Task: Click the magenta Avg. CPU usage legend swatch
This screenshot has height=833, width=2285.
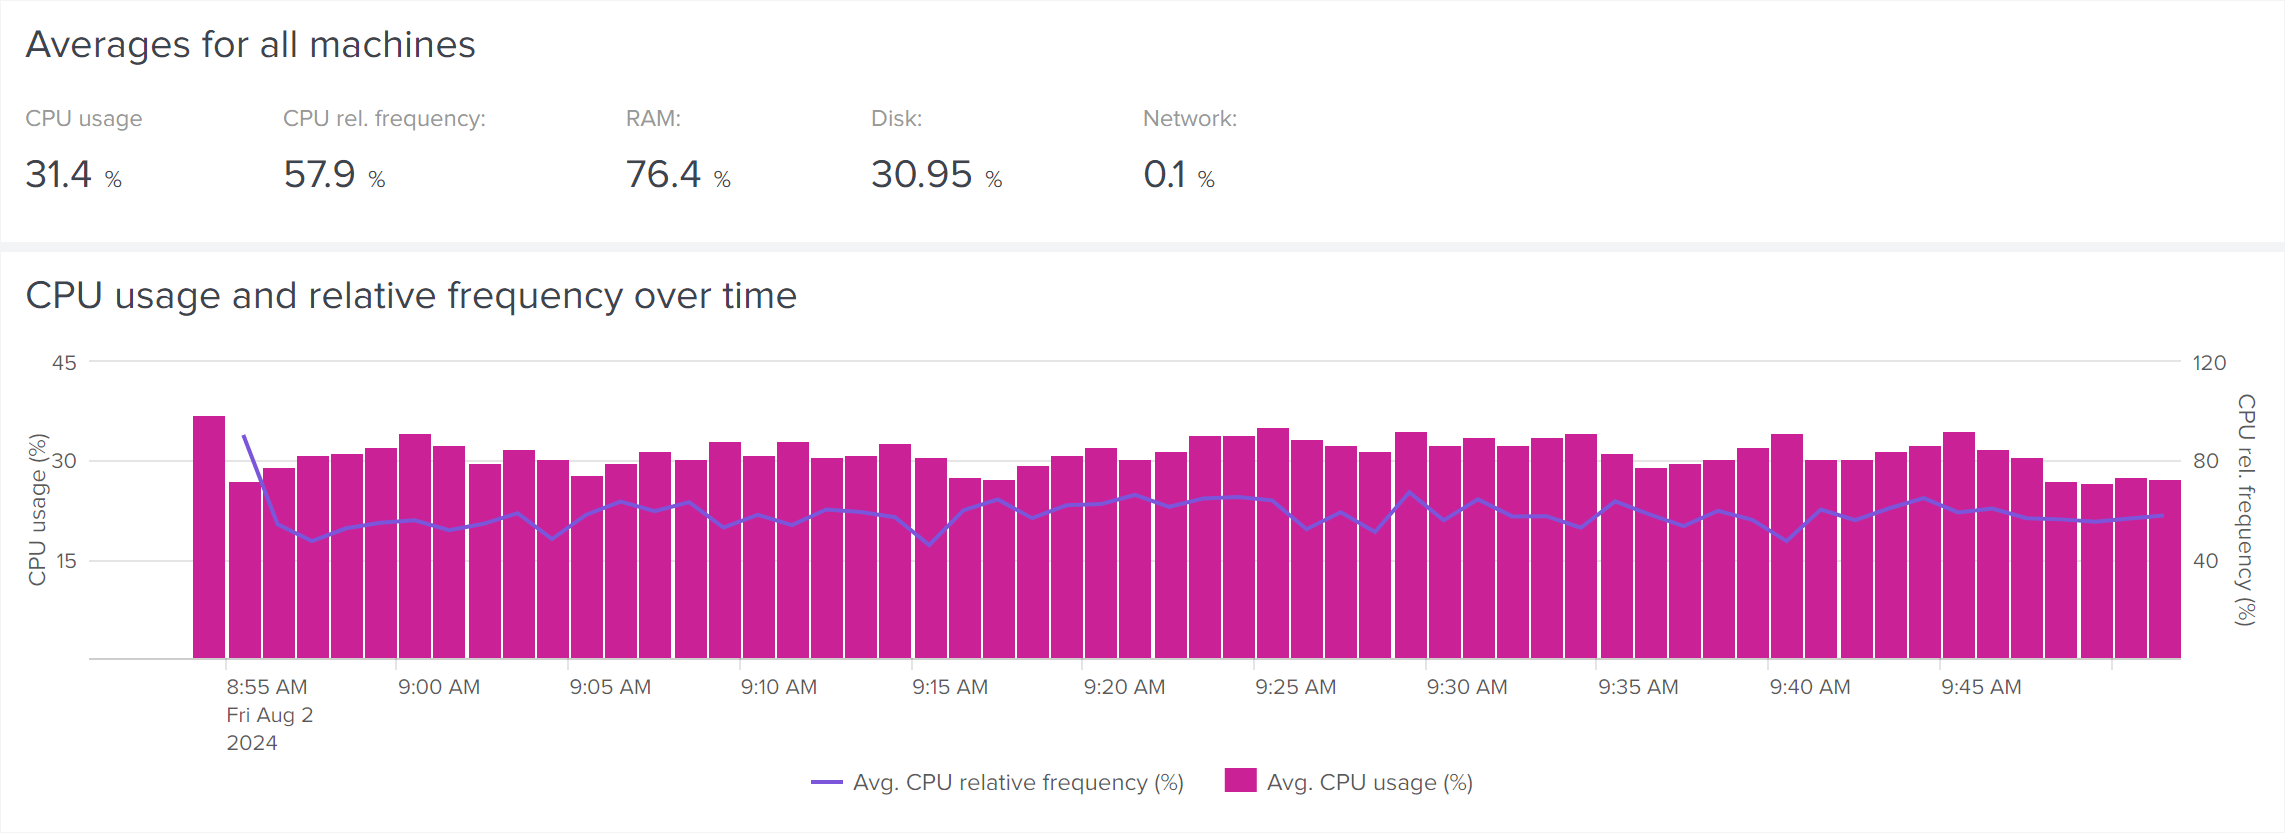Action: pos(1240,781)
